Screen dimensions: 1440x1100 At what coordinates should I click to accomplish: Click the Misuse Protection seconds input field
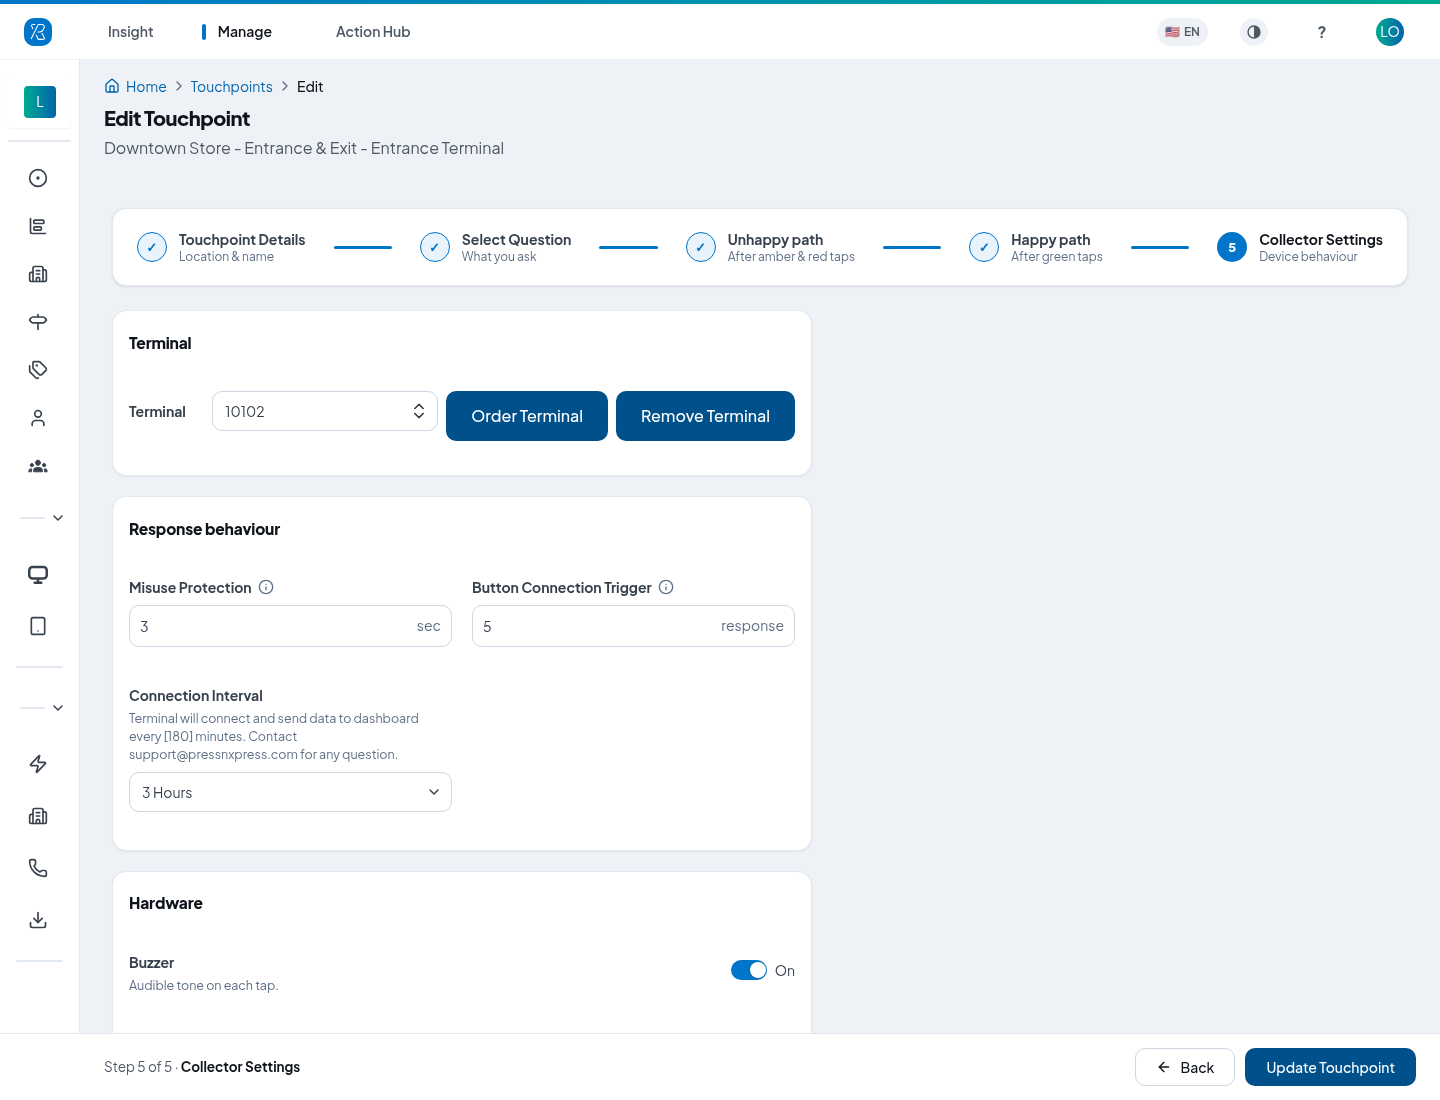point(290,626)
